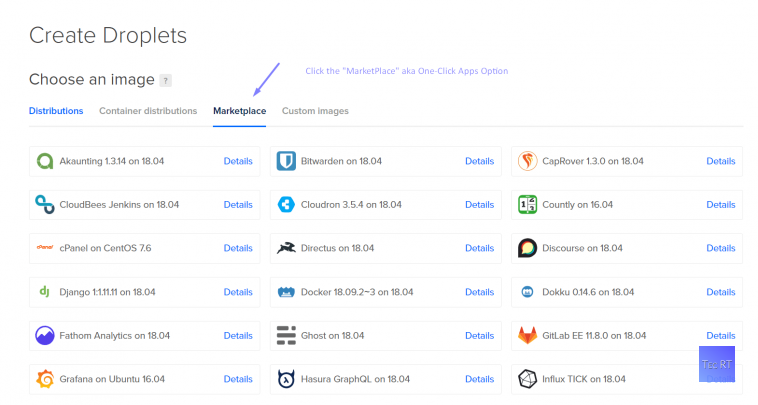This screenshot has height=405, width=758.
Task: Click the Discourse logo icon
Action: tap(527, 248)
